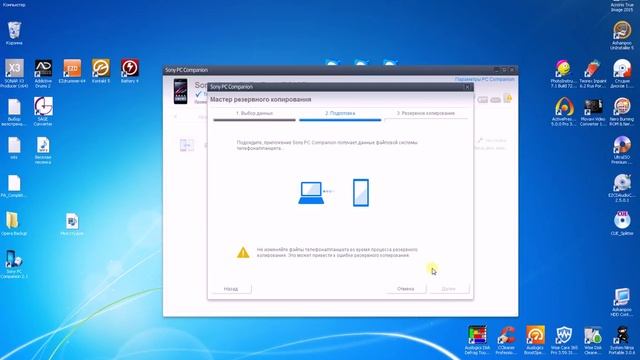Click the notification bell icon in main window
Viewport: 640px width, 360px height.
pos(508,98)
